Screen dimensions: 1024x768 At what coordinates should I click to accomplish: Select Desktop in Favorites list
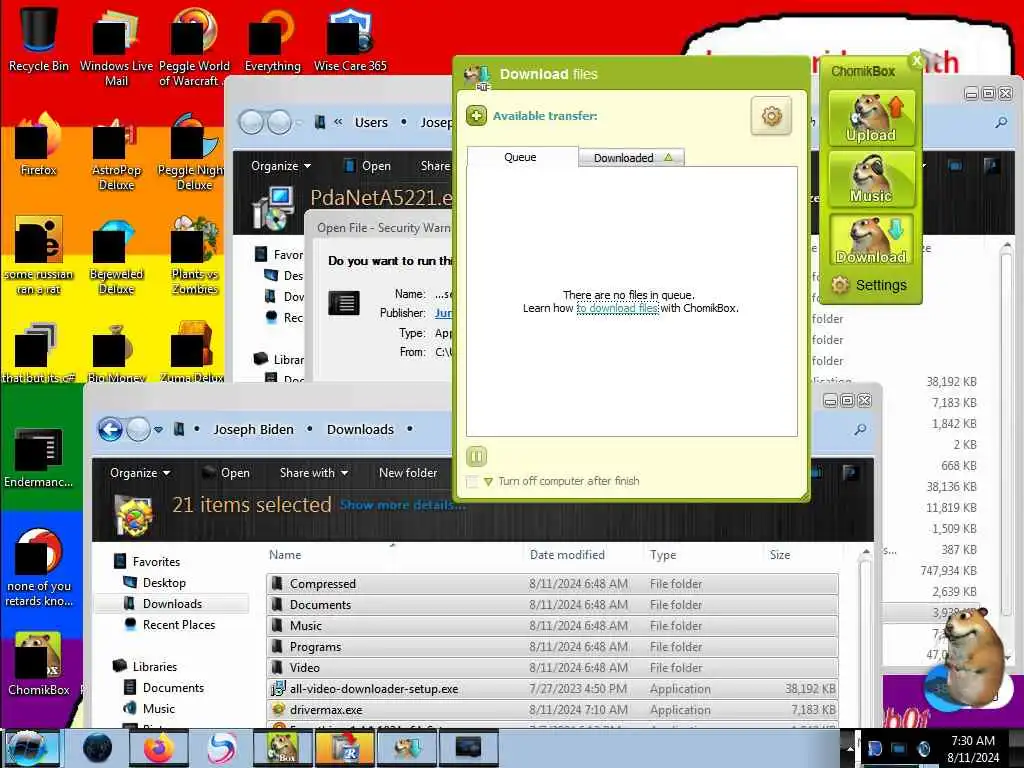coord(164,583)
